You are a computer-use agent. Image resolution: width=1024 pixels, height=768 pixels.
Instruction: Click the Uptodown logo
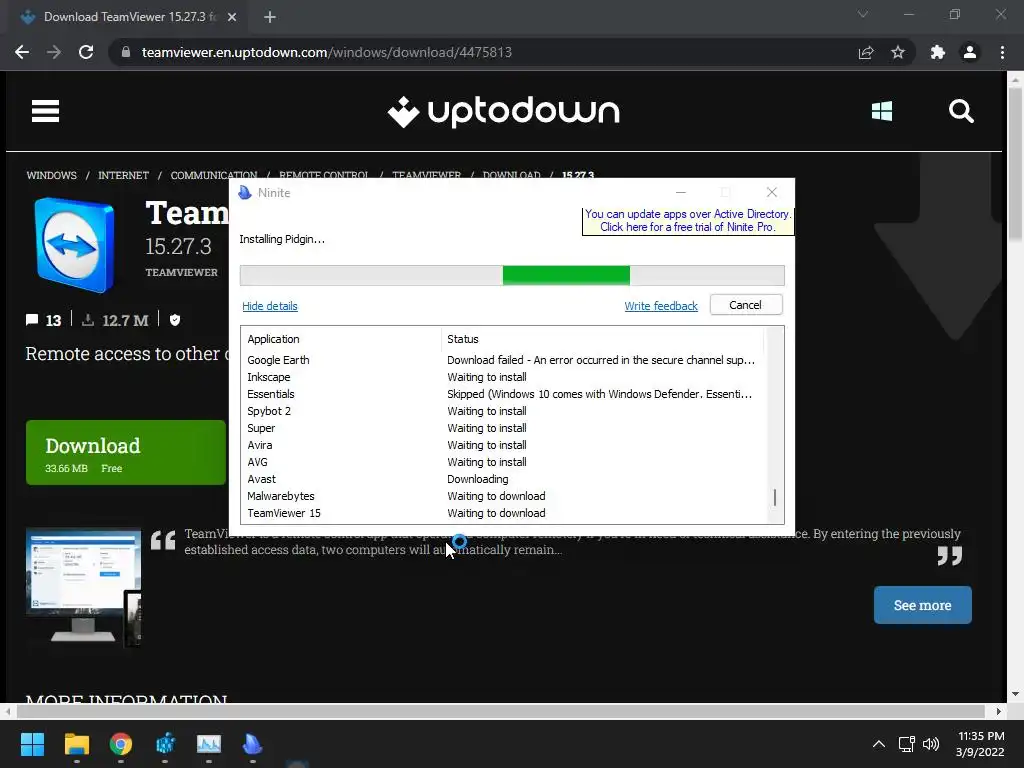503,112
